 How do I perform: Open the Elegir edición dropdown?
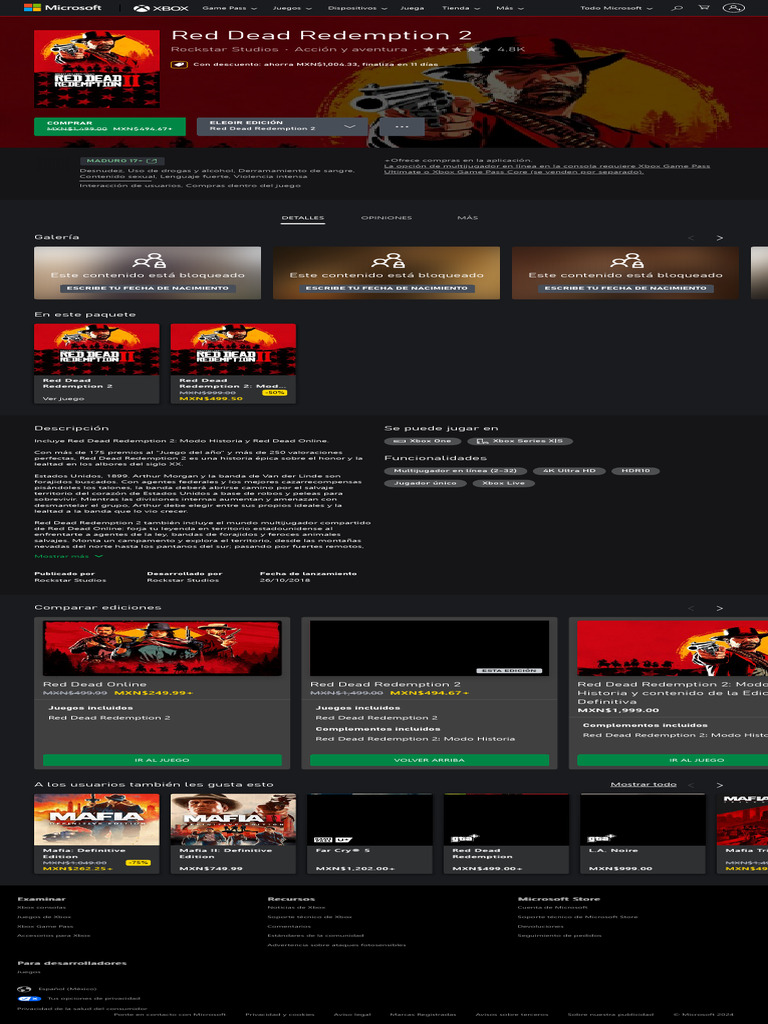click(282, 127)
